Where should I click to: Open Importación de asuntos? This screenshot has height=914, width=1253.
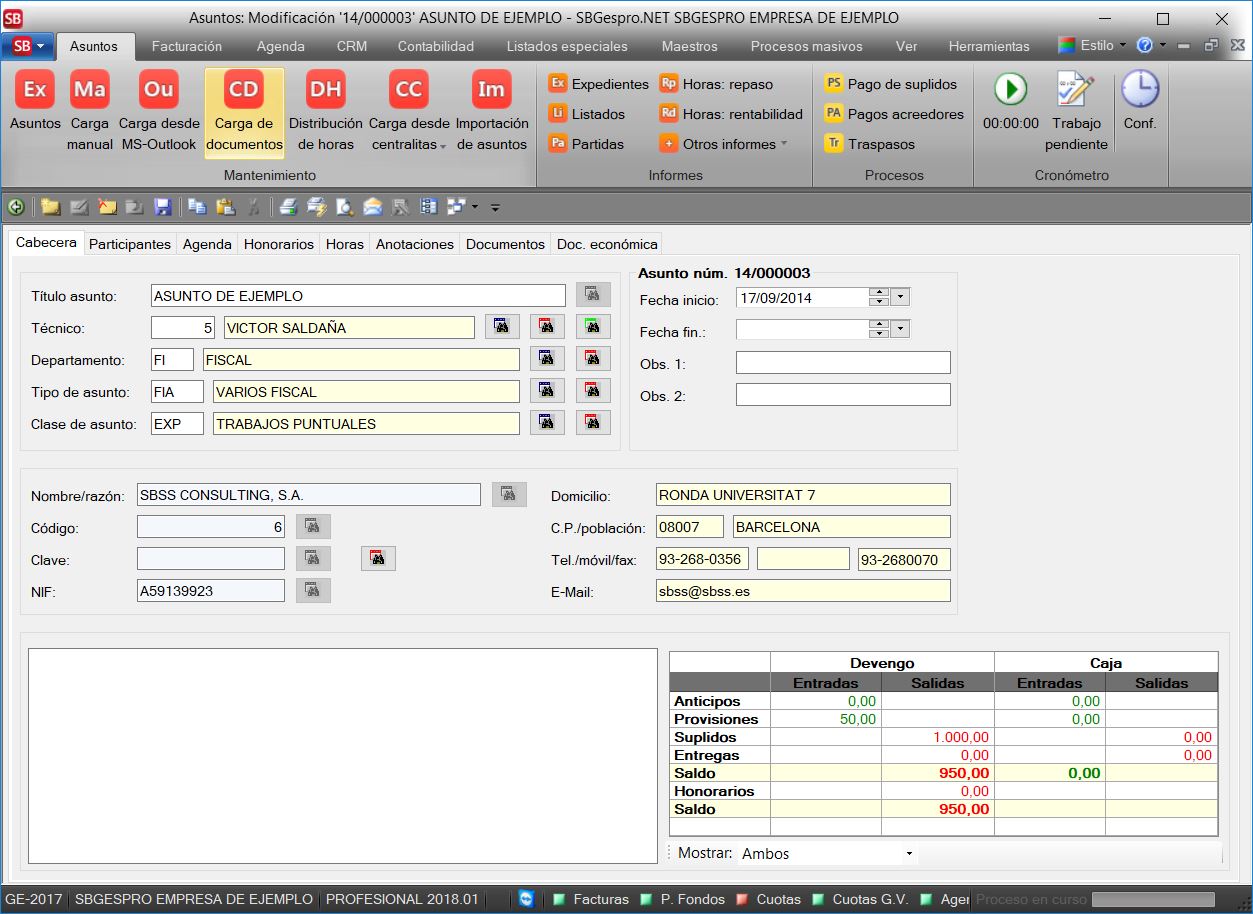click(x=491, y=112)
